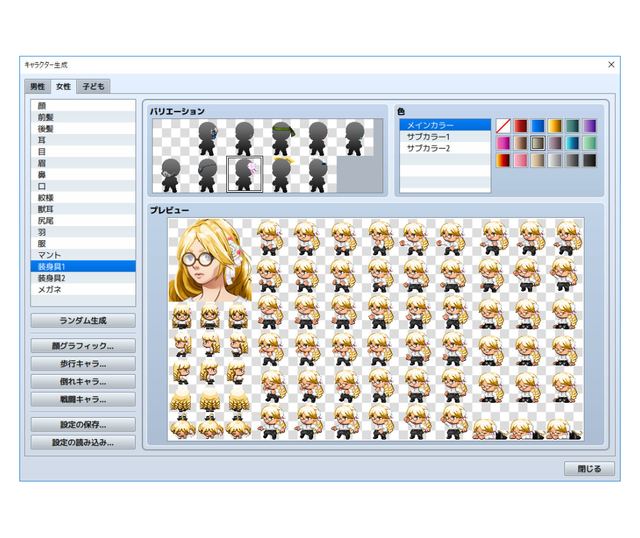The image size is (640, 538).
Task: Choose the gray head wrap variation
Action: pyautogui.click(x=207, y=174)
